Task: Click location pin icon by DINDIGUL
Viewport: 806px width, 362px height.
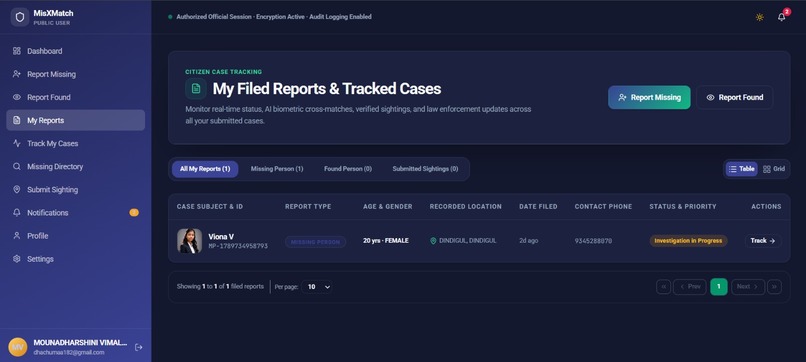Action: pyautogui.click(x=433, y=241)
